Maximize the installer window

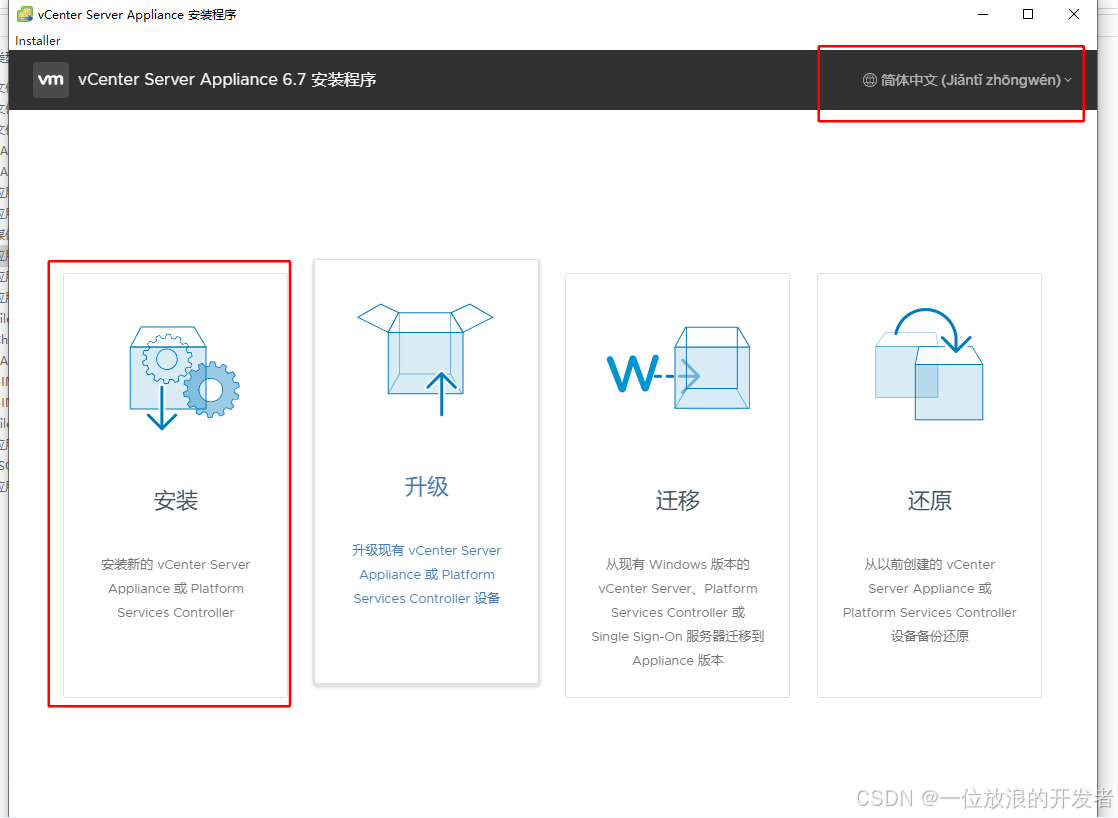[x=1027, y=14]
